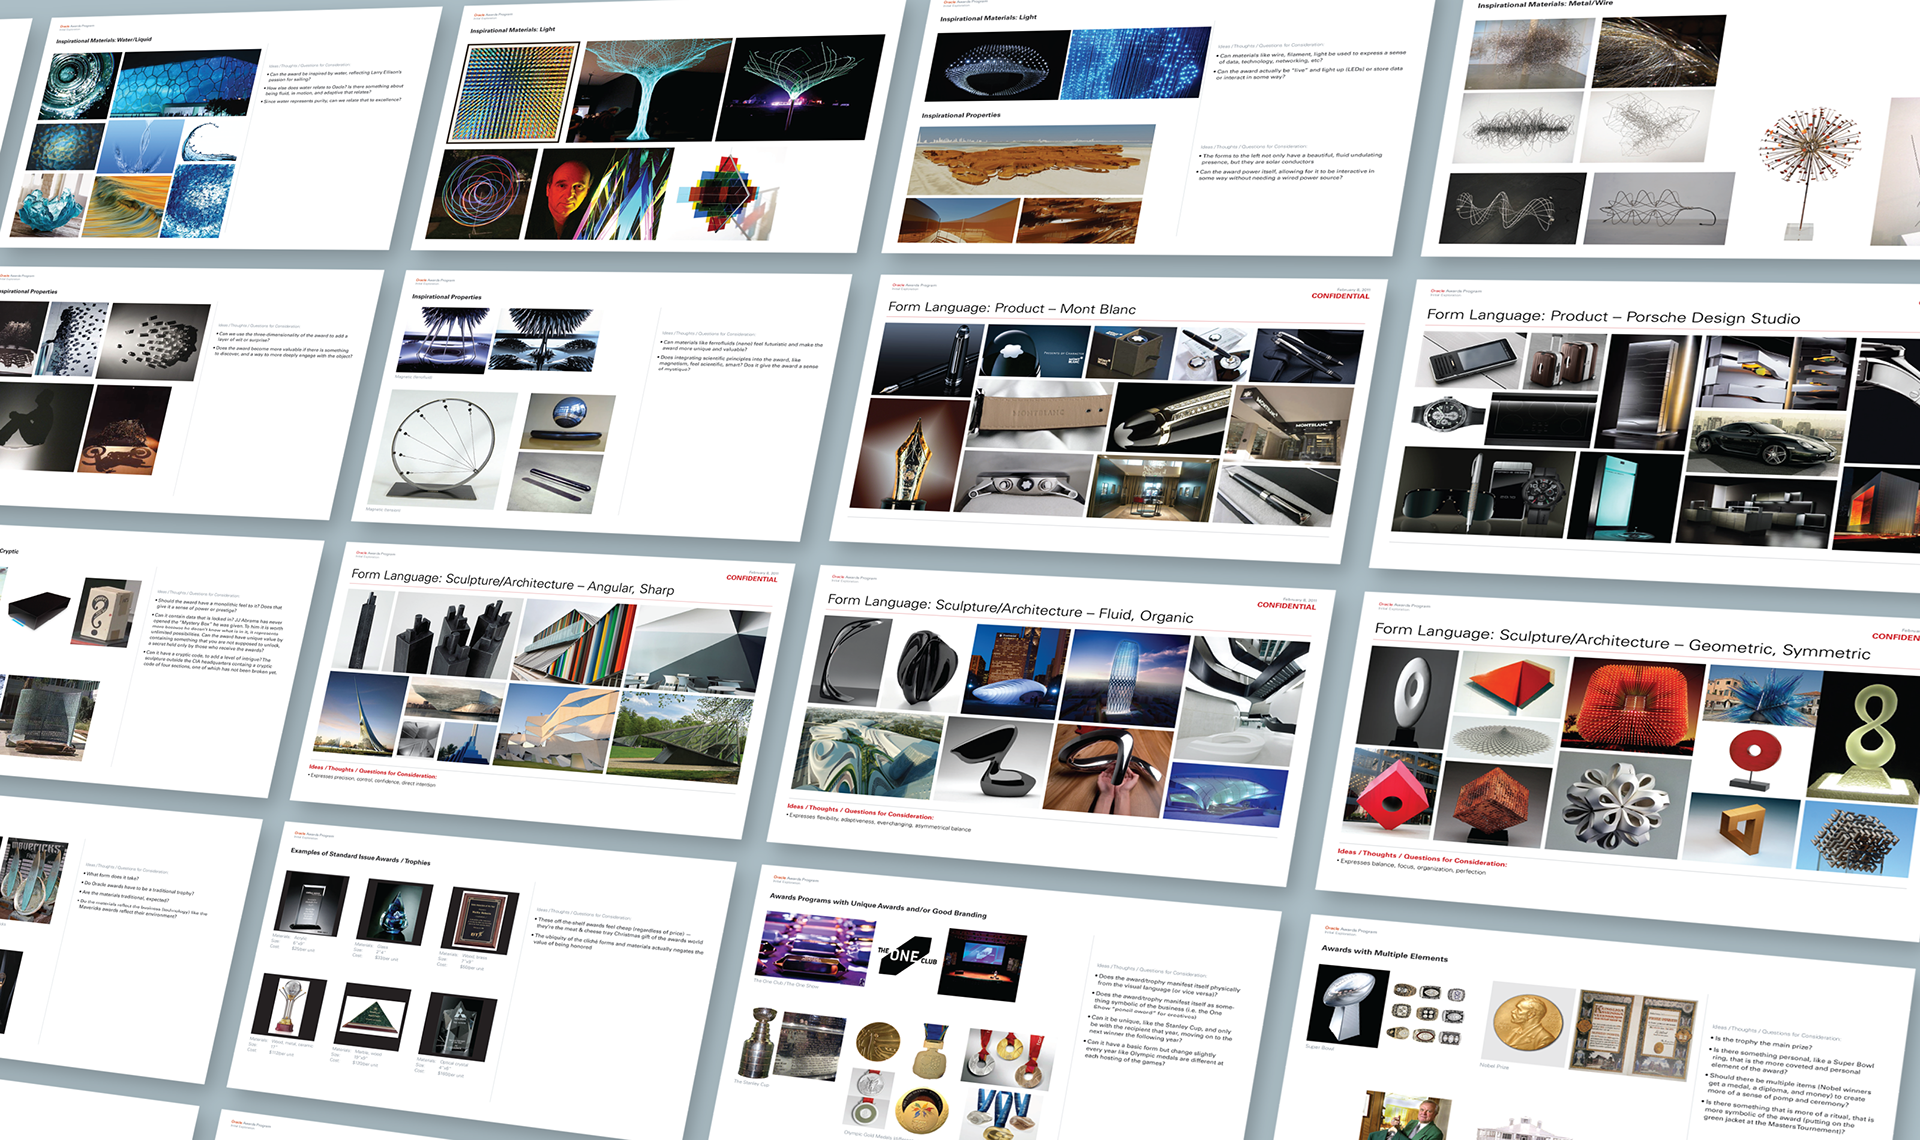Select the magnetic ring pendulum sculpture image
Image resolution: width=1920 pixels, height=1140 pixels.
pyautogui.click(x=441, y=449)
